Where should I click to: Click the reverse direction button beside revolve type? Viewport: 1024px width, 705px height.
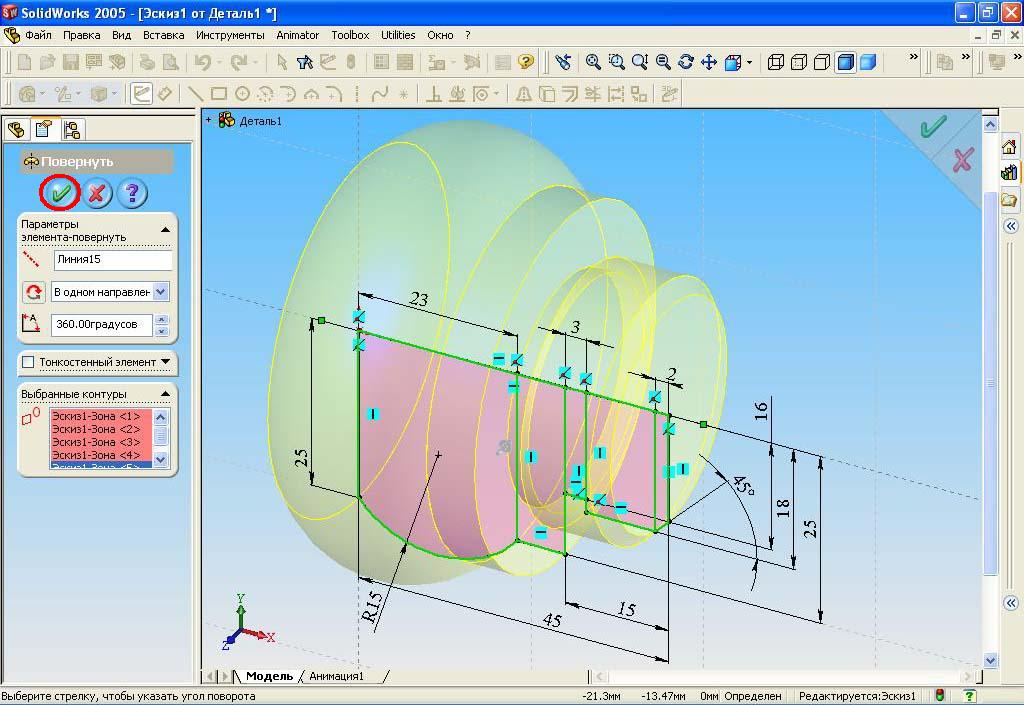point(33,292)
